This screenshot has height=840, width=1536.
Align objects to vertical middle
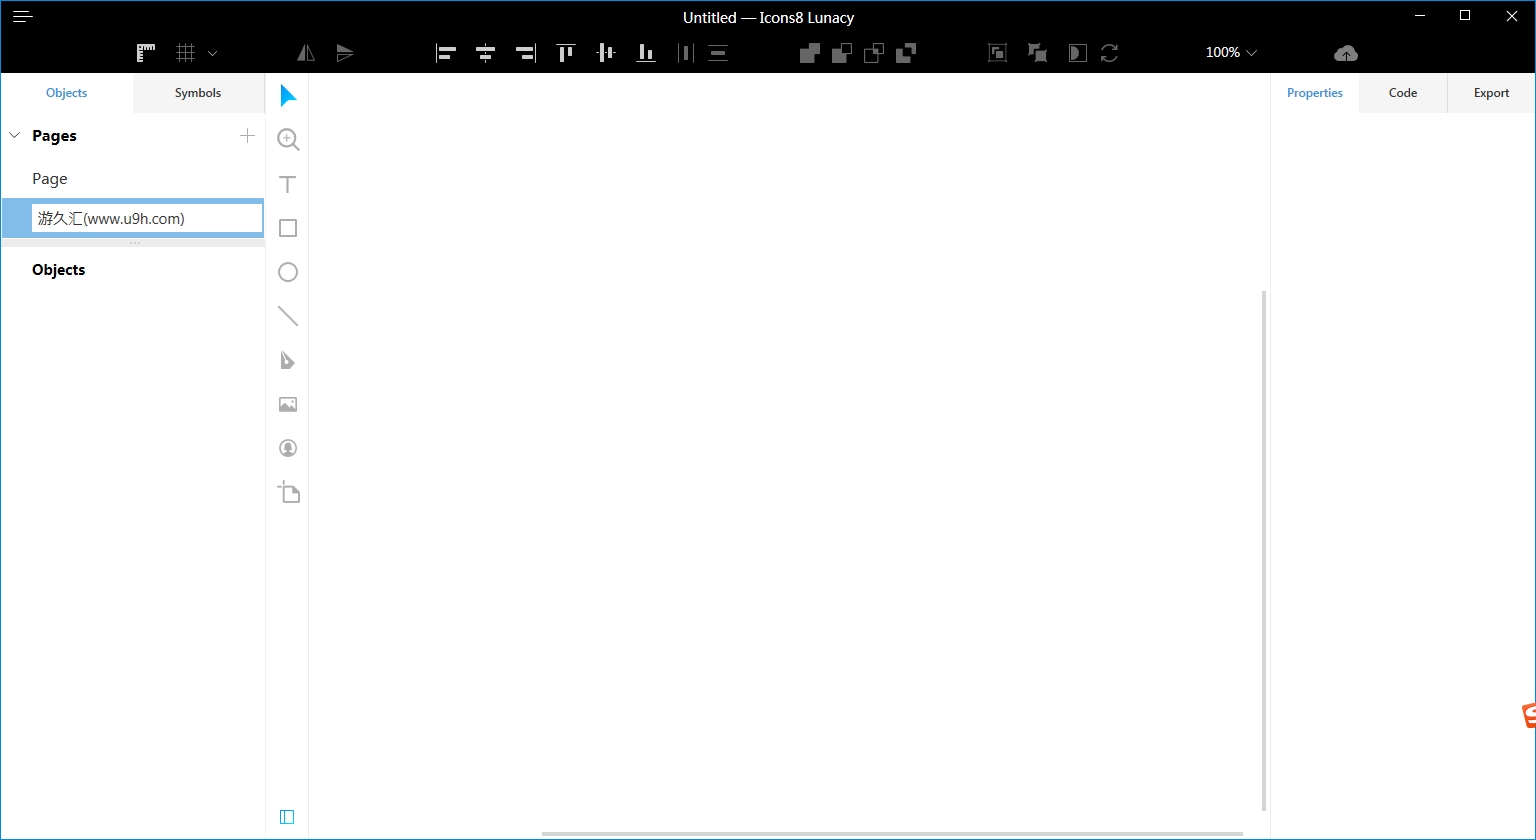tap(606, 53)
